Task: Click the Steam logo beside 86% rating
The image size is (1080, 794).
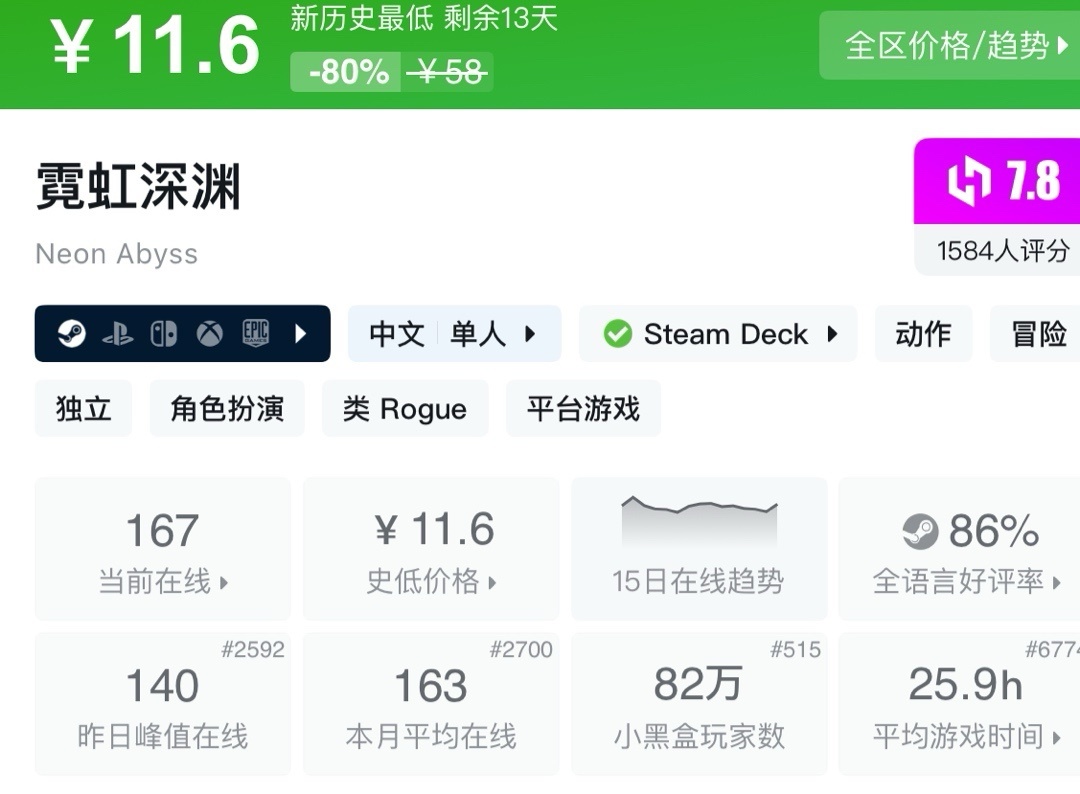Action: point(920,532)
